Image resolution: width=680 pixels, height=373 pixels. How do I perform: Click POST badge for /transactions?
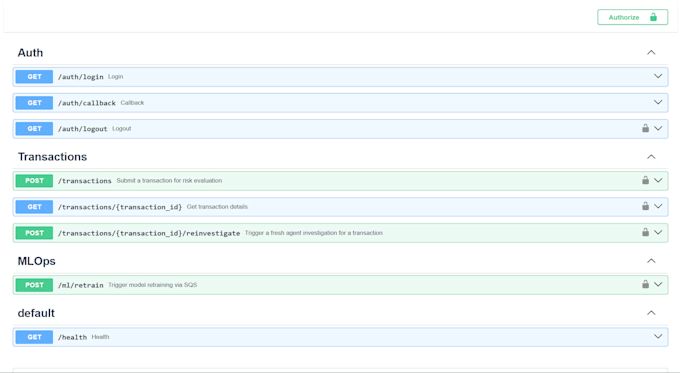[34, 181]
